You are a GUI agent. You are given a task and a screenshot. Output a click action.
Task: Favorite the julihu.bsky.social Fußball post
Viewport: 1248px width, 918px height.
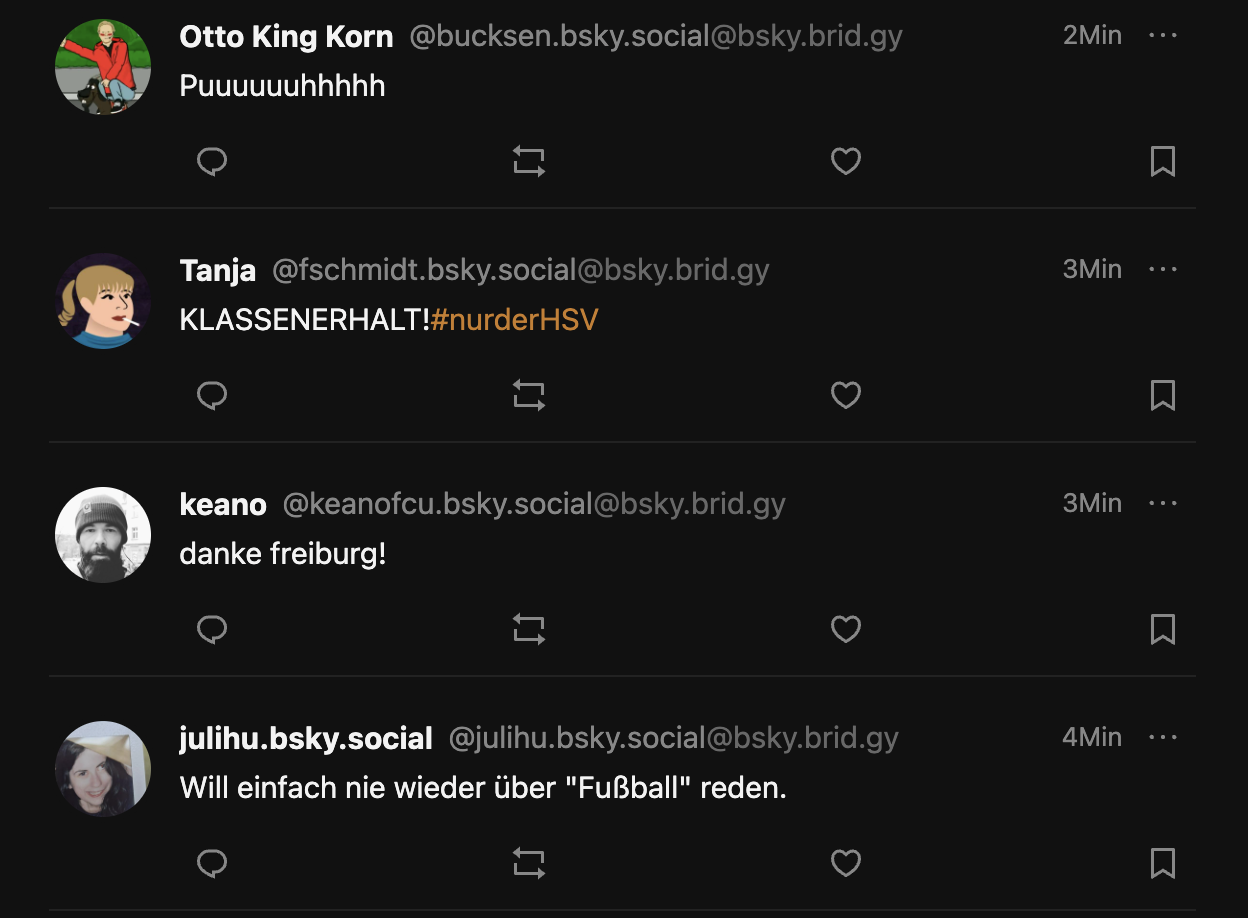[846, 863]
